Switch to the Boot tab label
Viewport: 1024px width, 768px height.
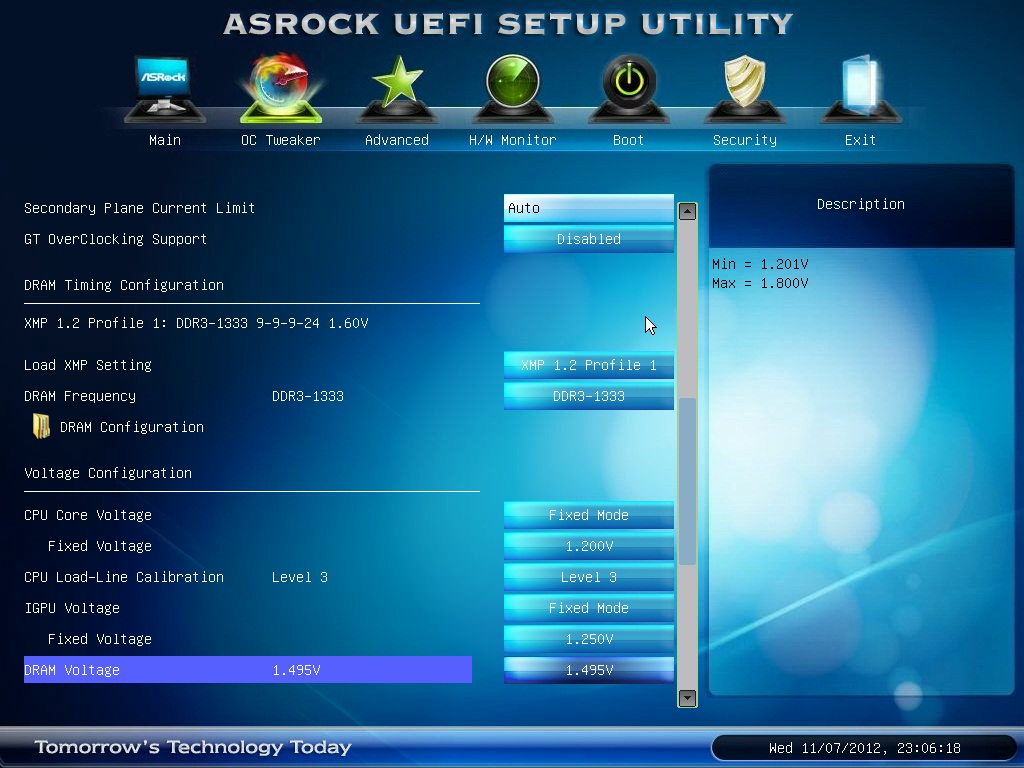point(629,140)
